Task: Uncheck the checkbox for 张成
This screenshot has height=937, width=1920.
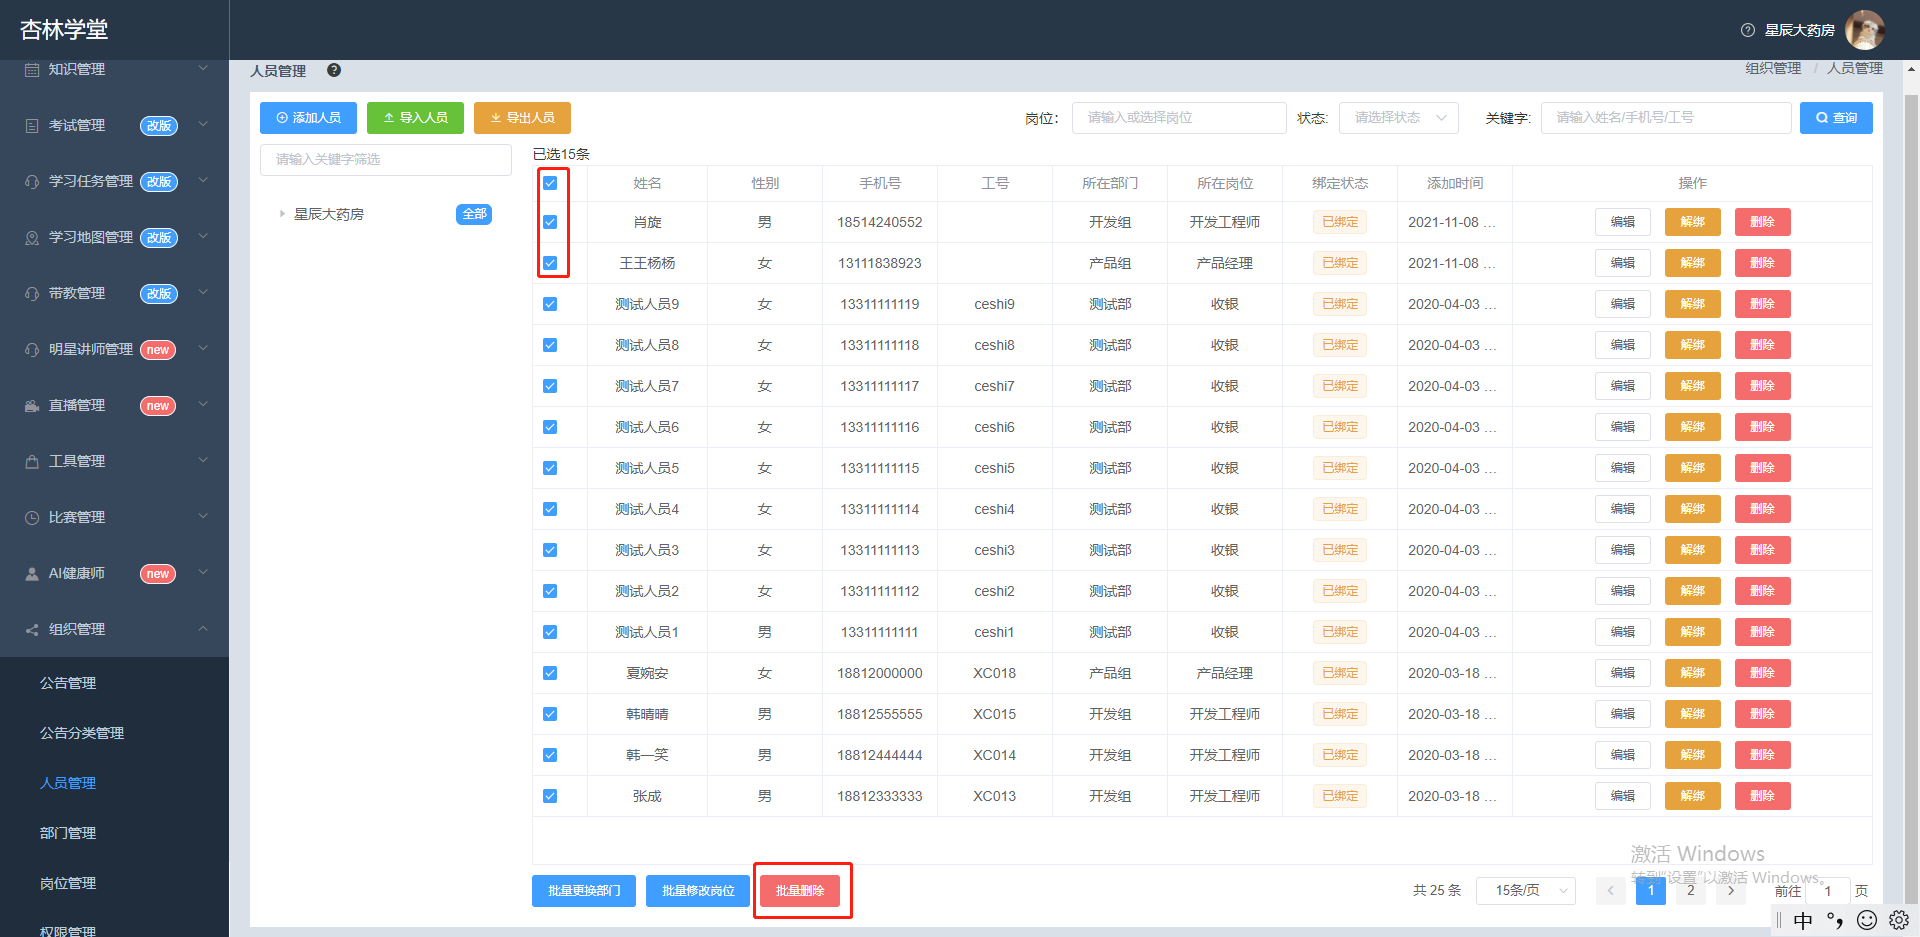Action: coord(550,796)
